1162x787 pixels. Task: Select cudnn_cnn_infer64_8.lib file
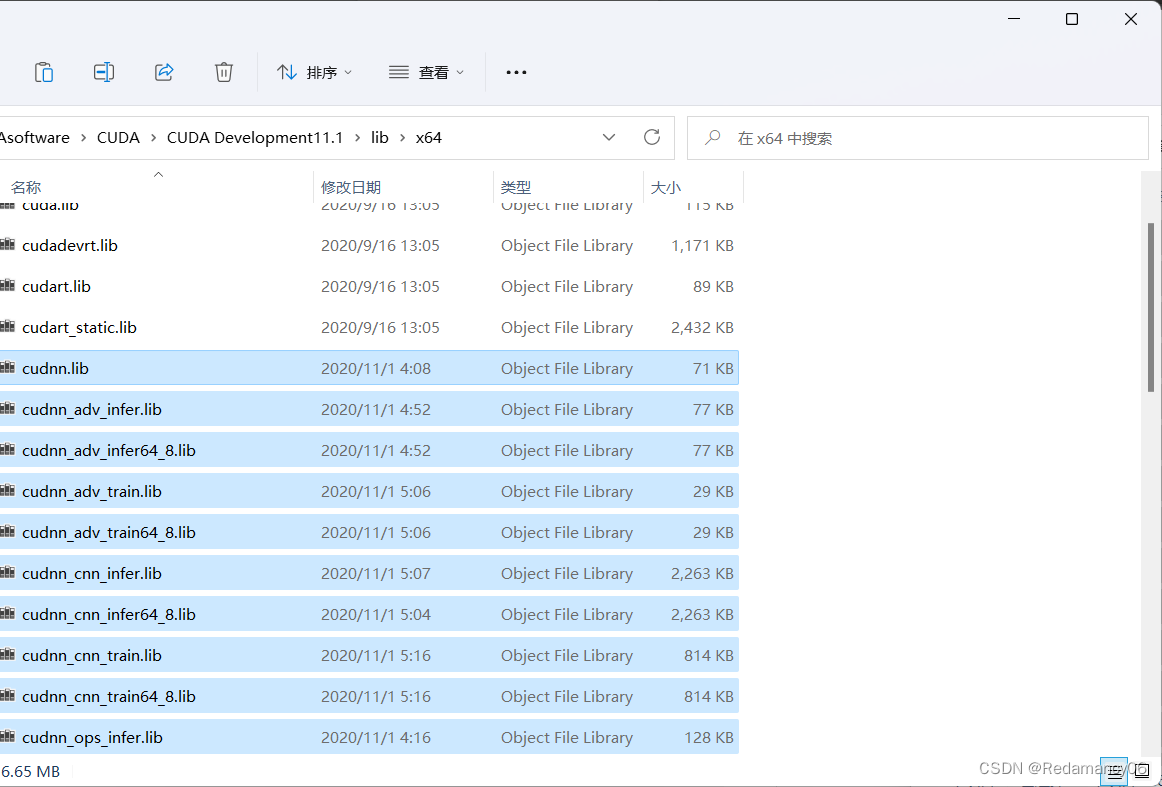(369, 614)
